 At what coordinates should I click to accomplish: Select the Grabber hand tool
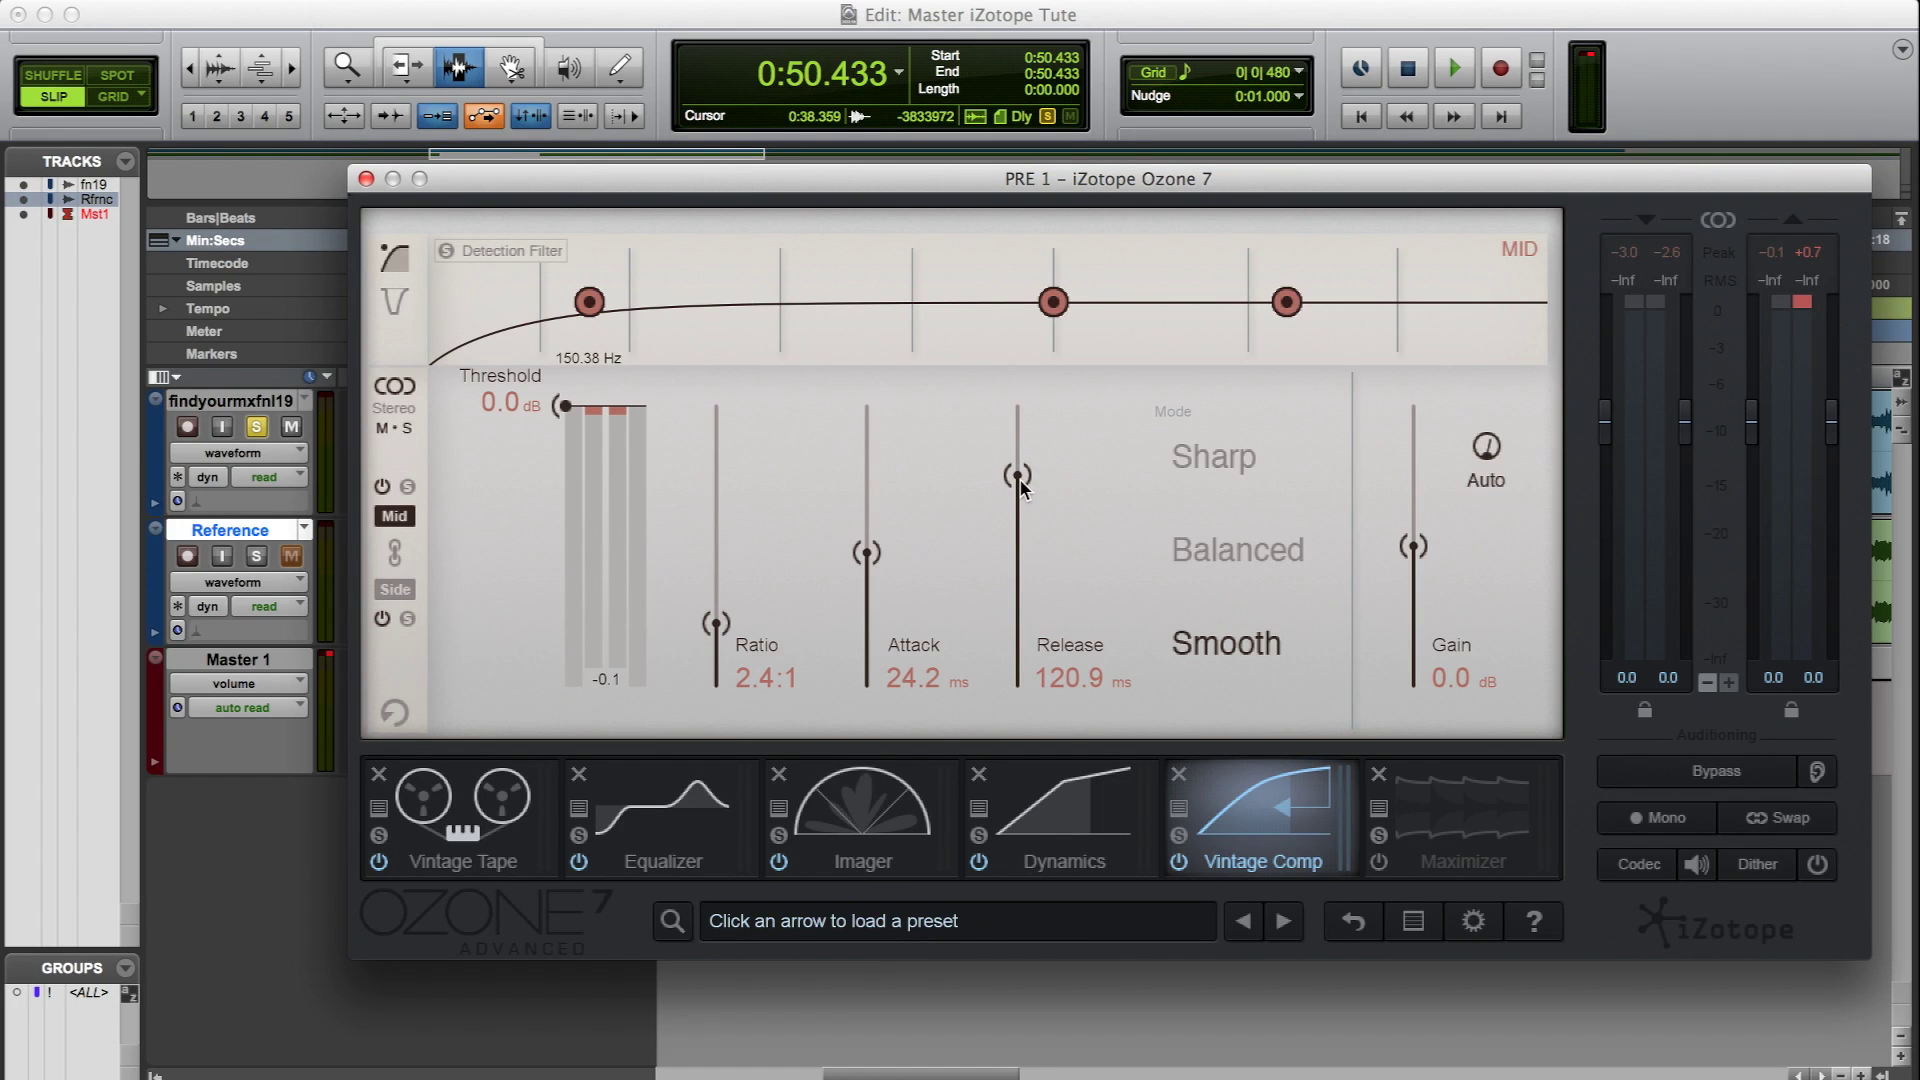pos(512,68)
